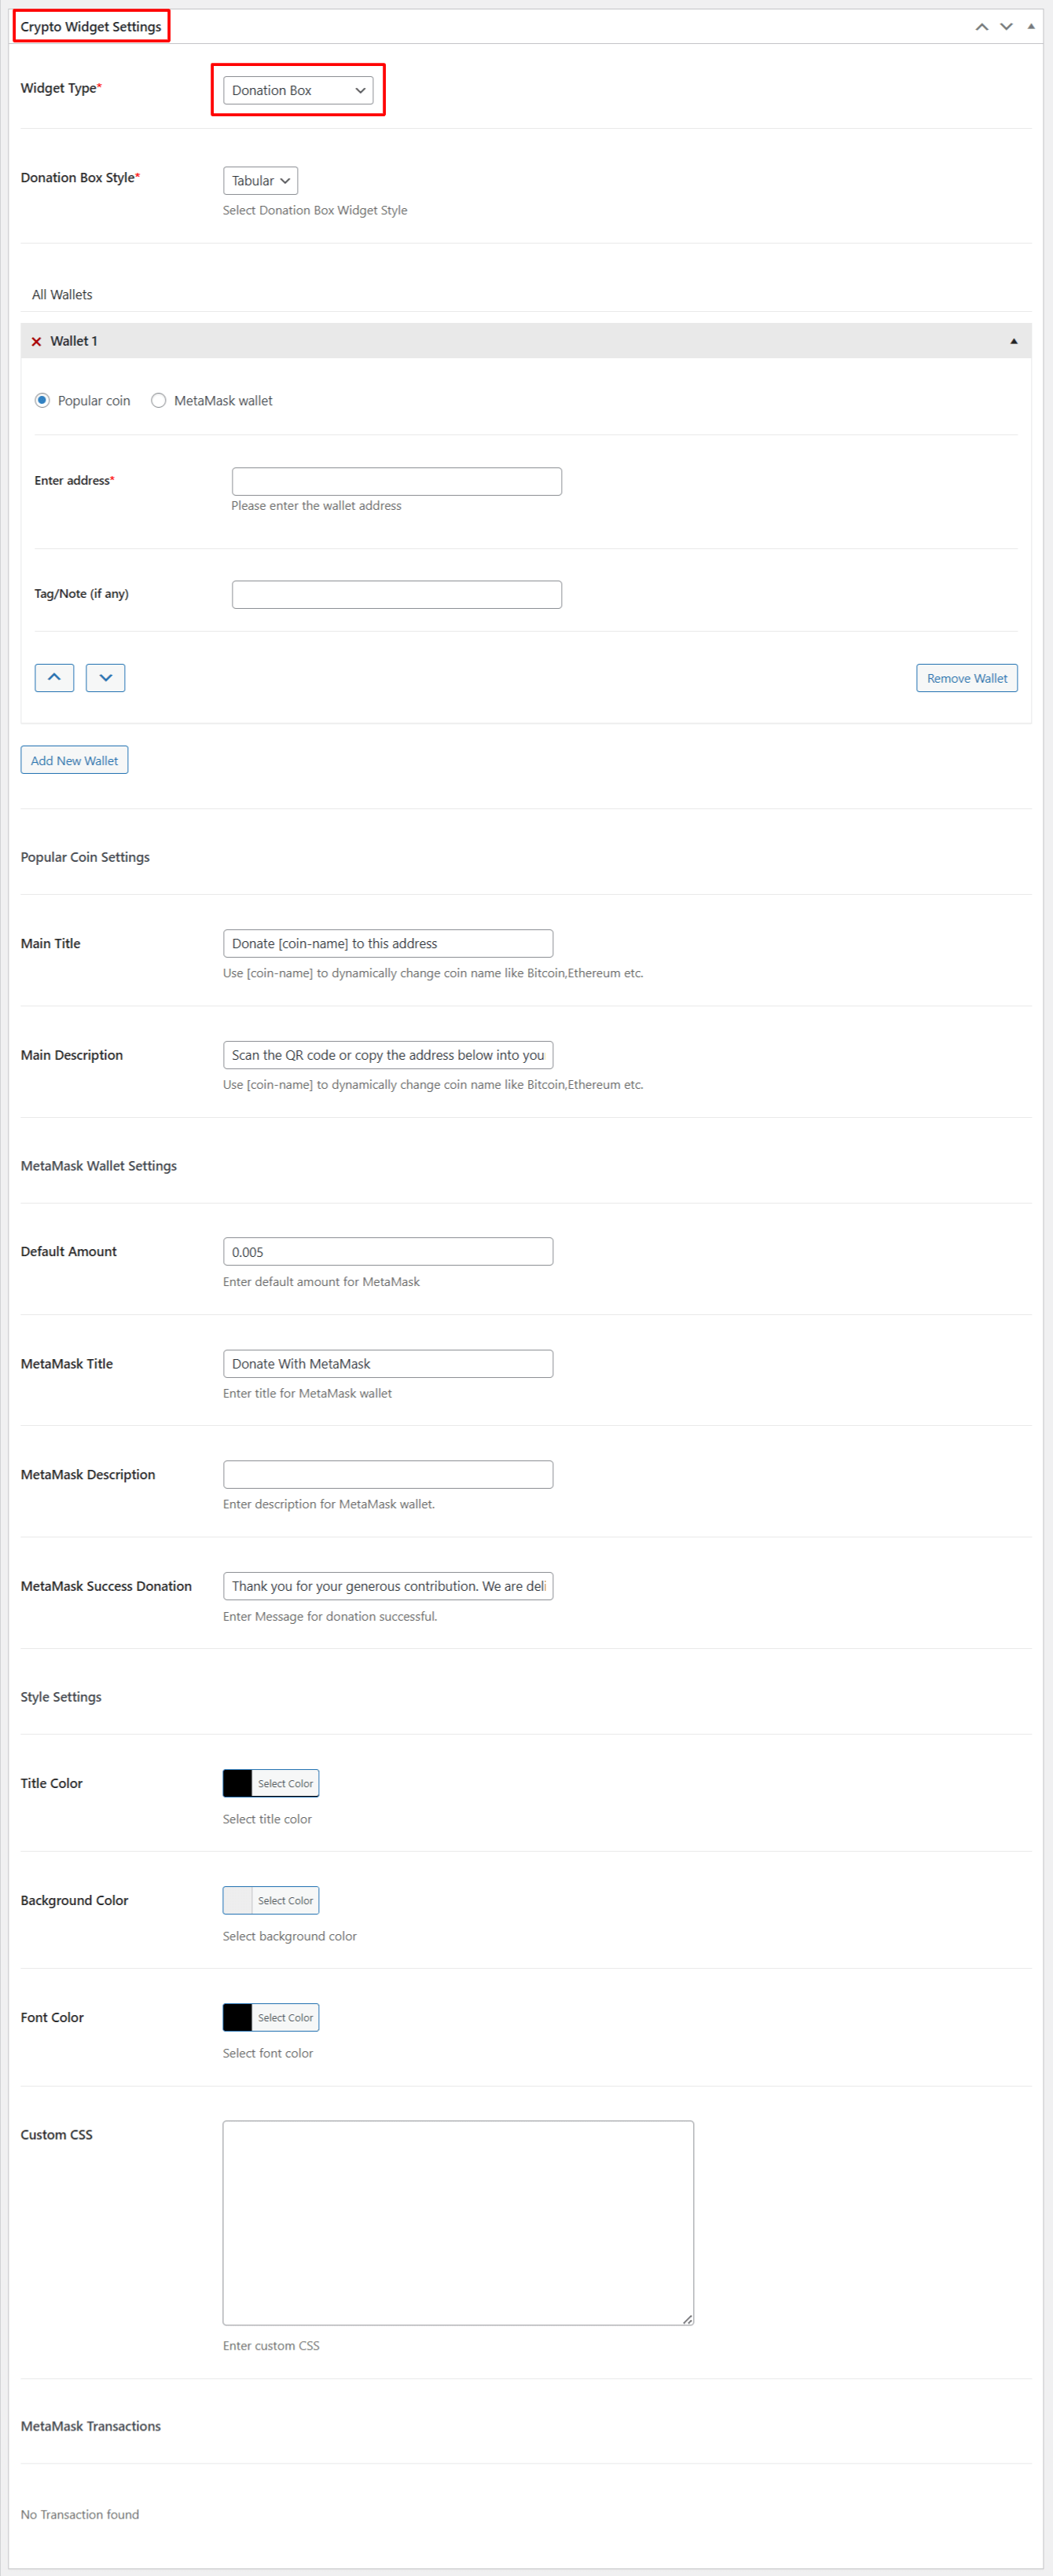Choose the MetaMask wallet radio option
Image resolution: width=1053 pixels, height=2576 pixels.
[158, 401]
